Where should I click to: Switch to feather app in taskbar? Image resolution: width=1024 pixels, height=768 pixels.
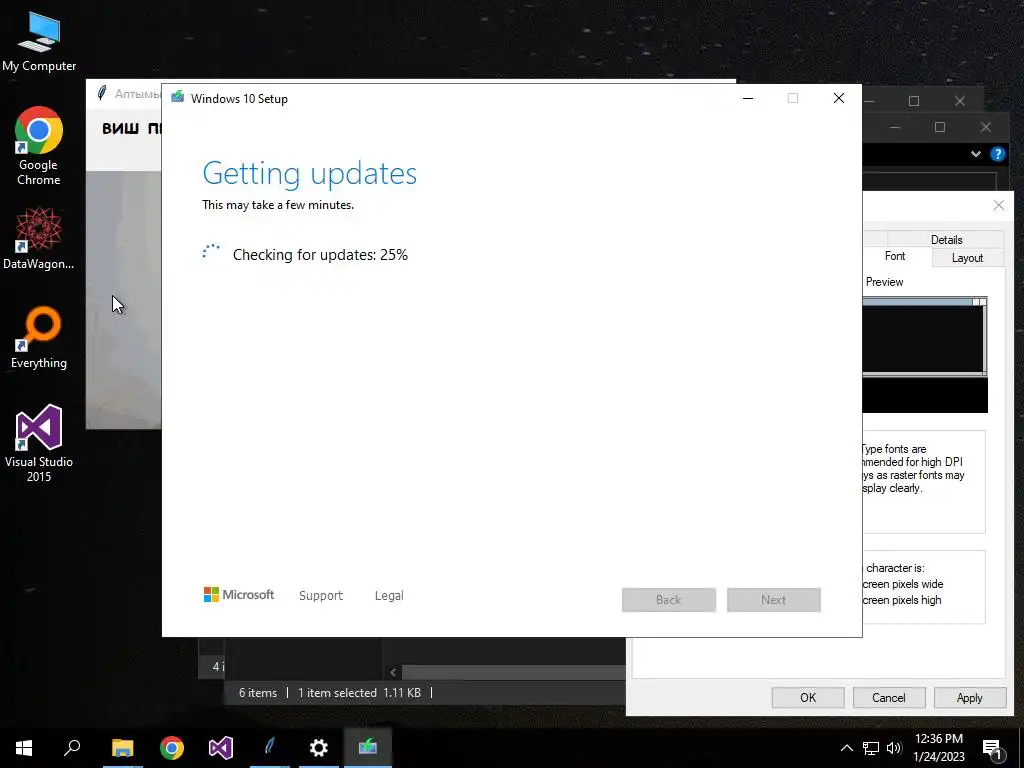coord(270,748)
